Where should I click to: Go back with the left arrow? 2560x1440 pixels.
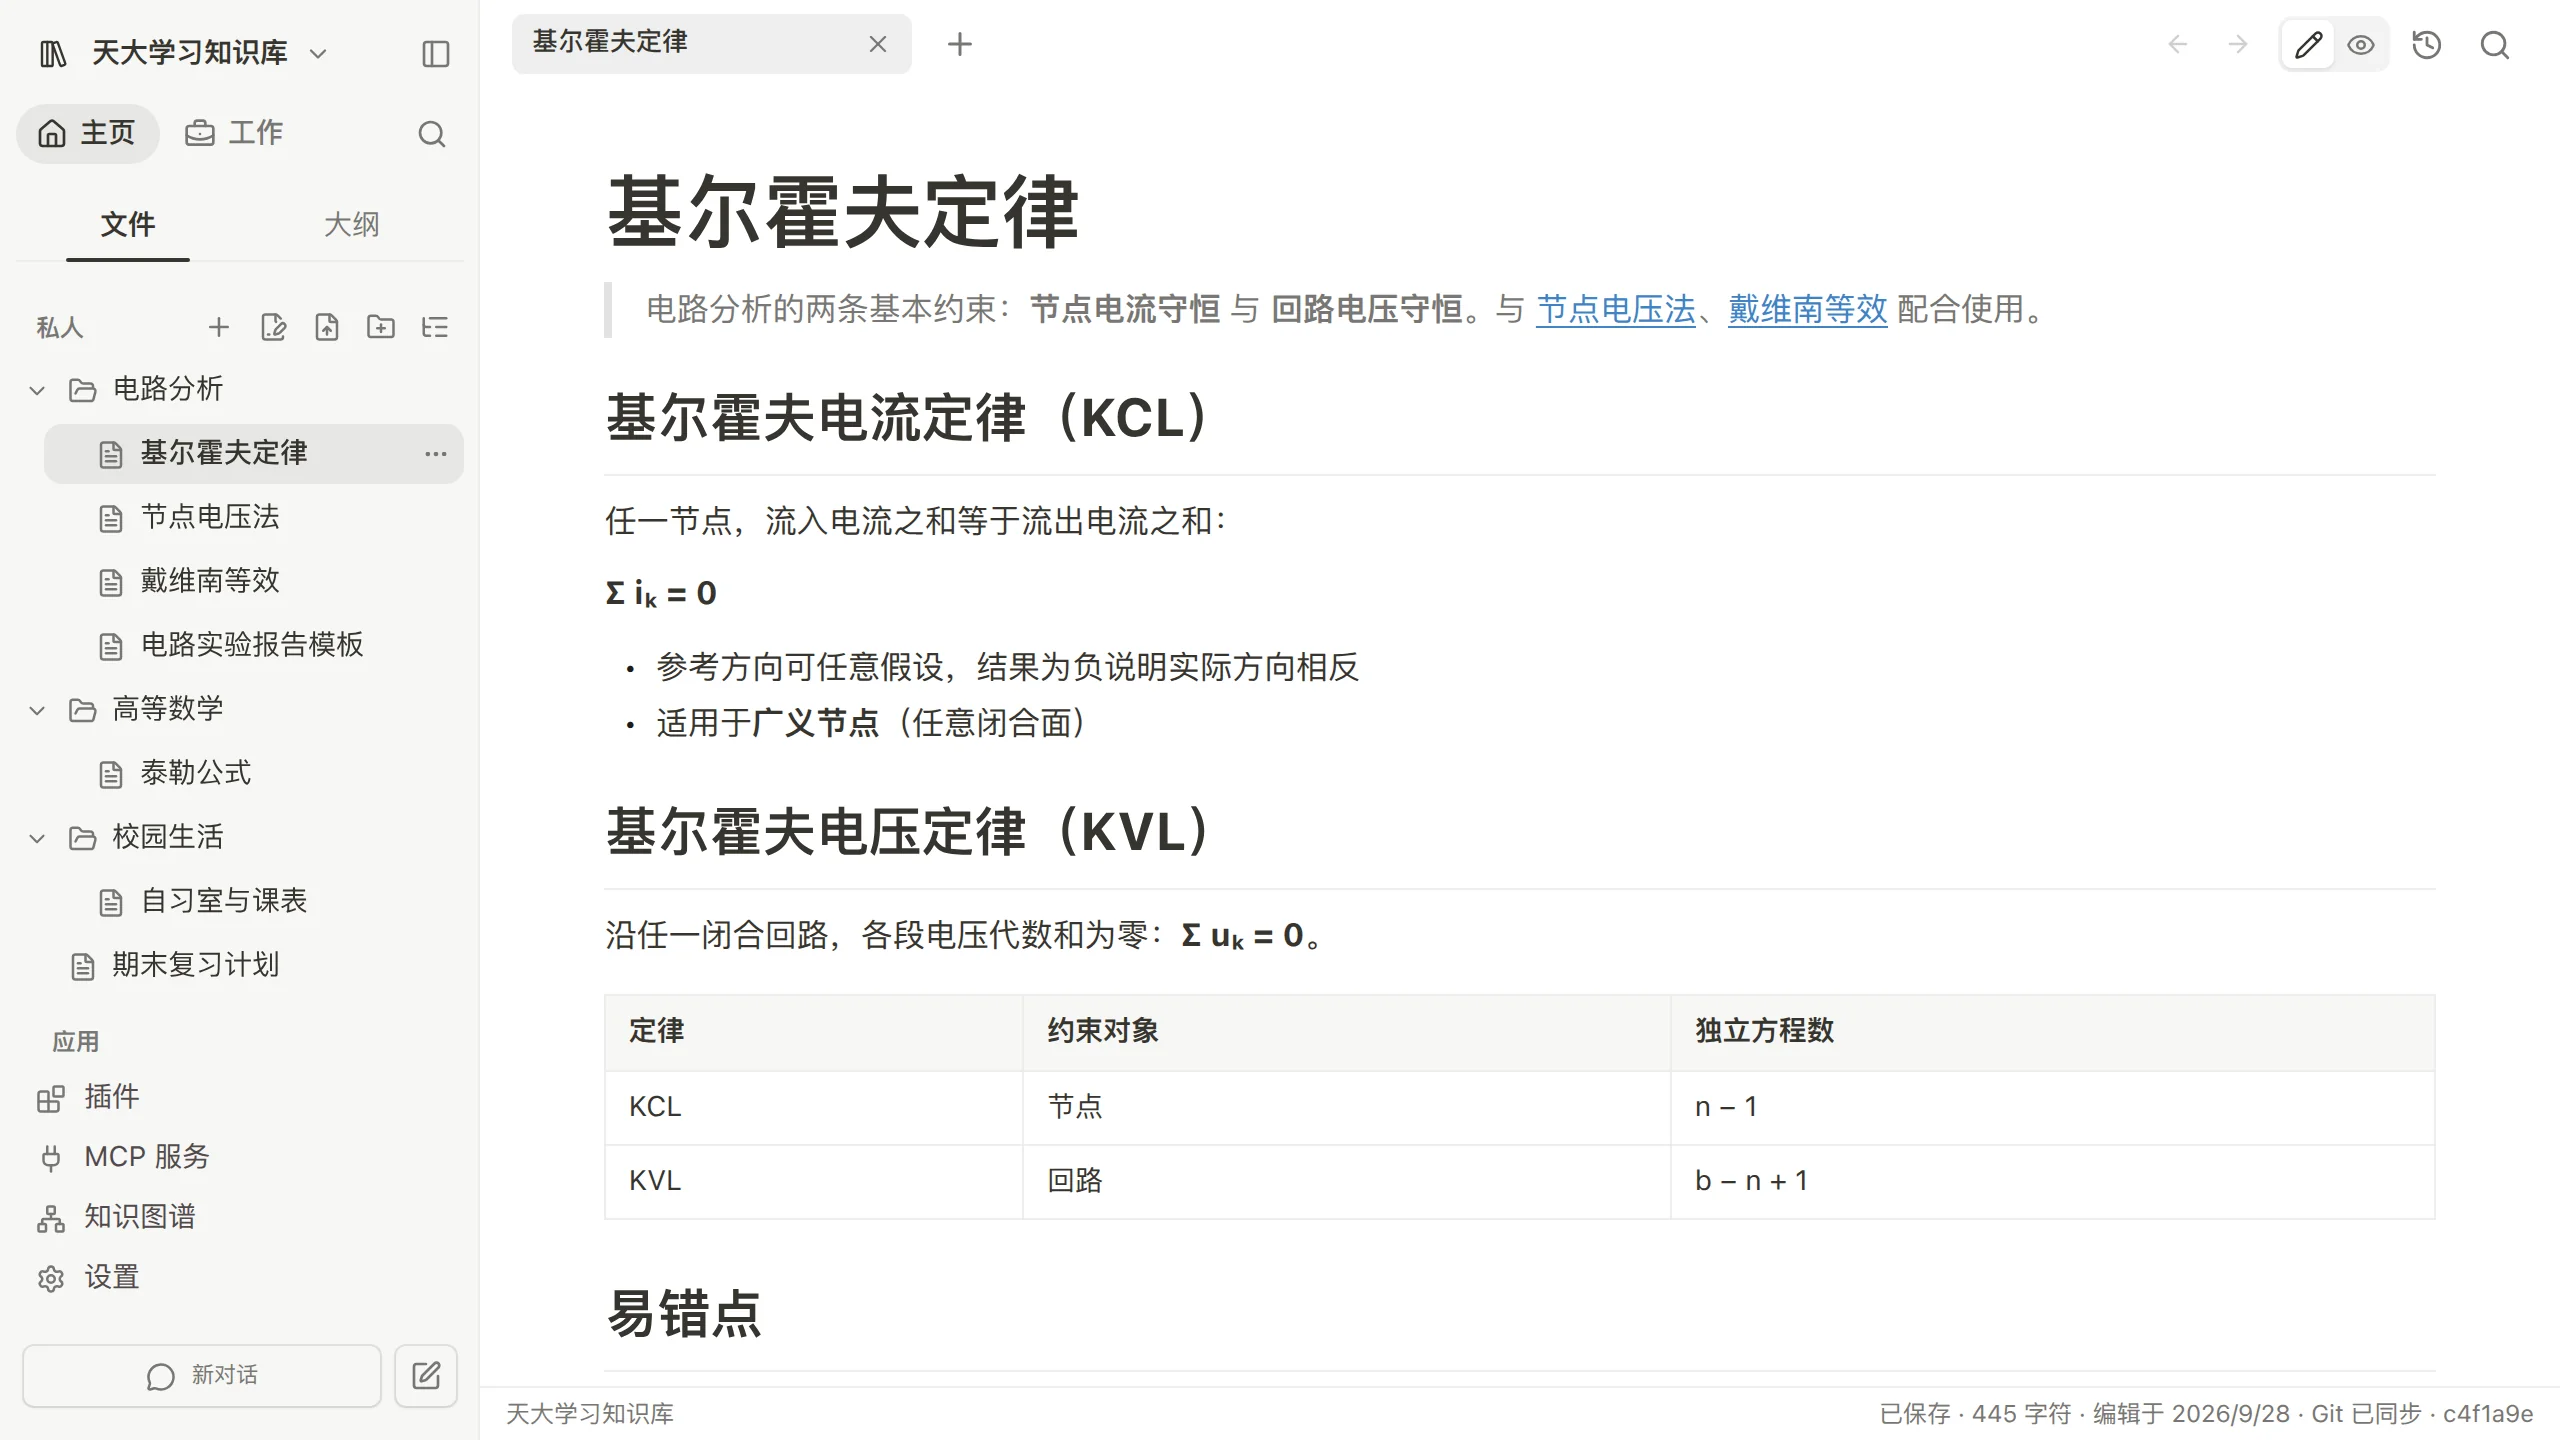[x=2178, y=44]
